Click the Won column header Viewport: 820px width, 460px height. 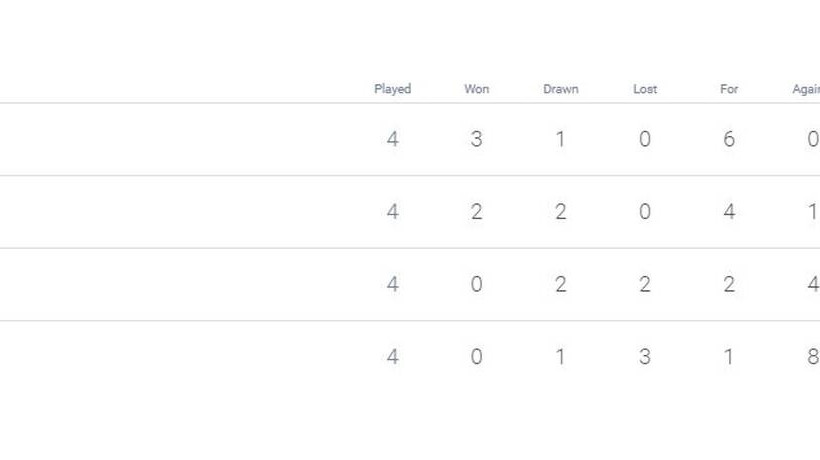476,89
